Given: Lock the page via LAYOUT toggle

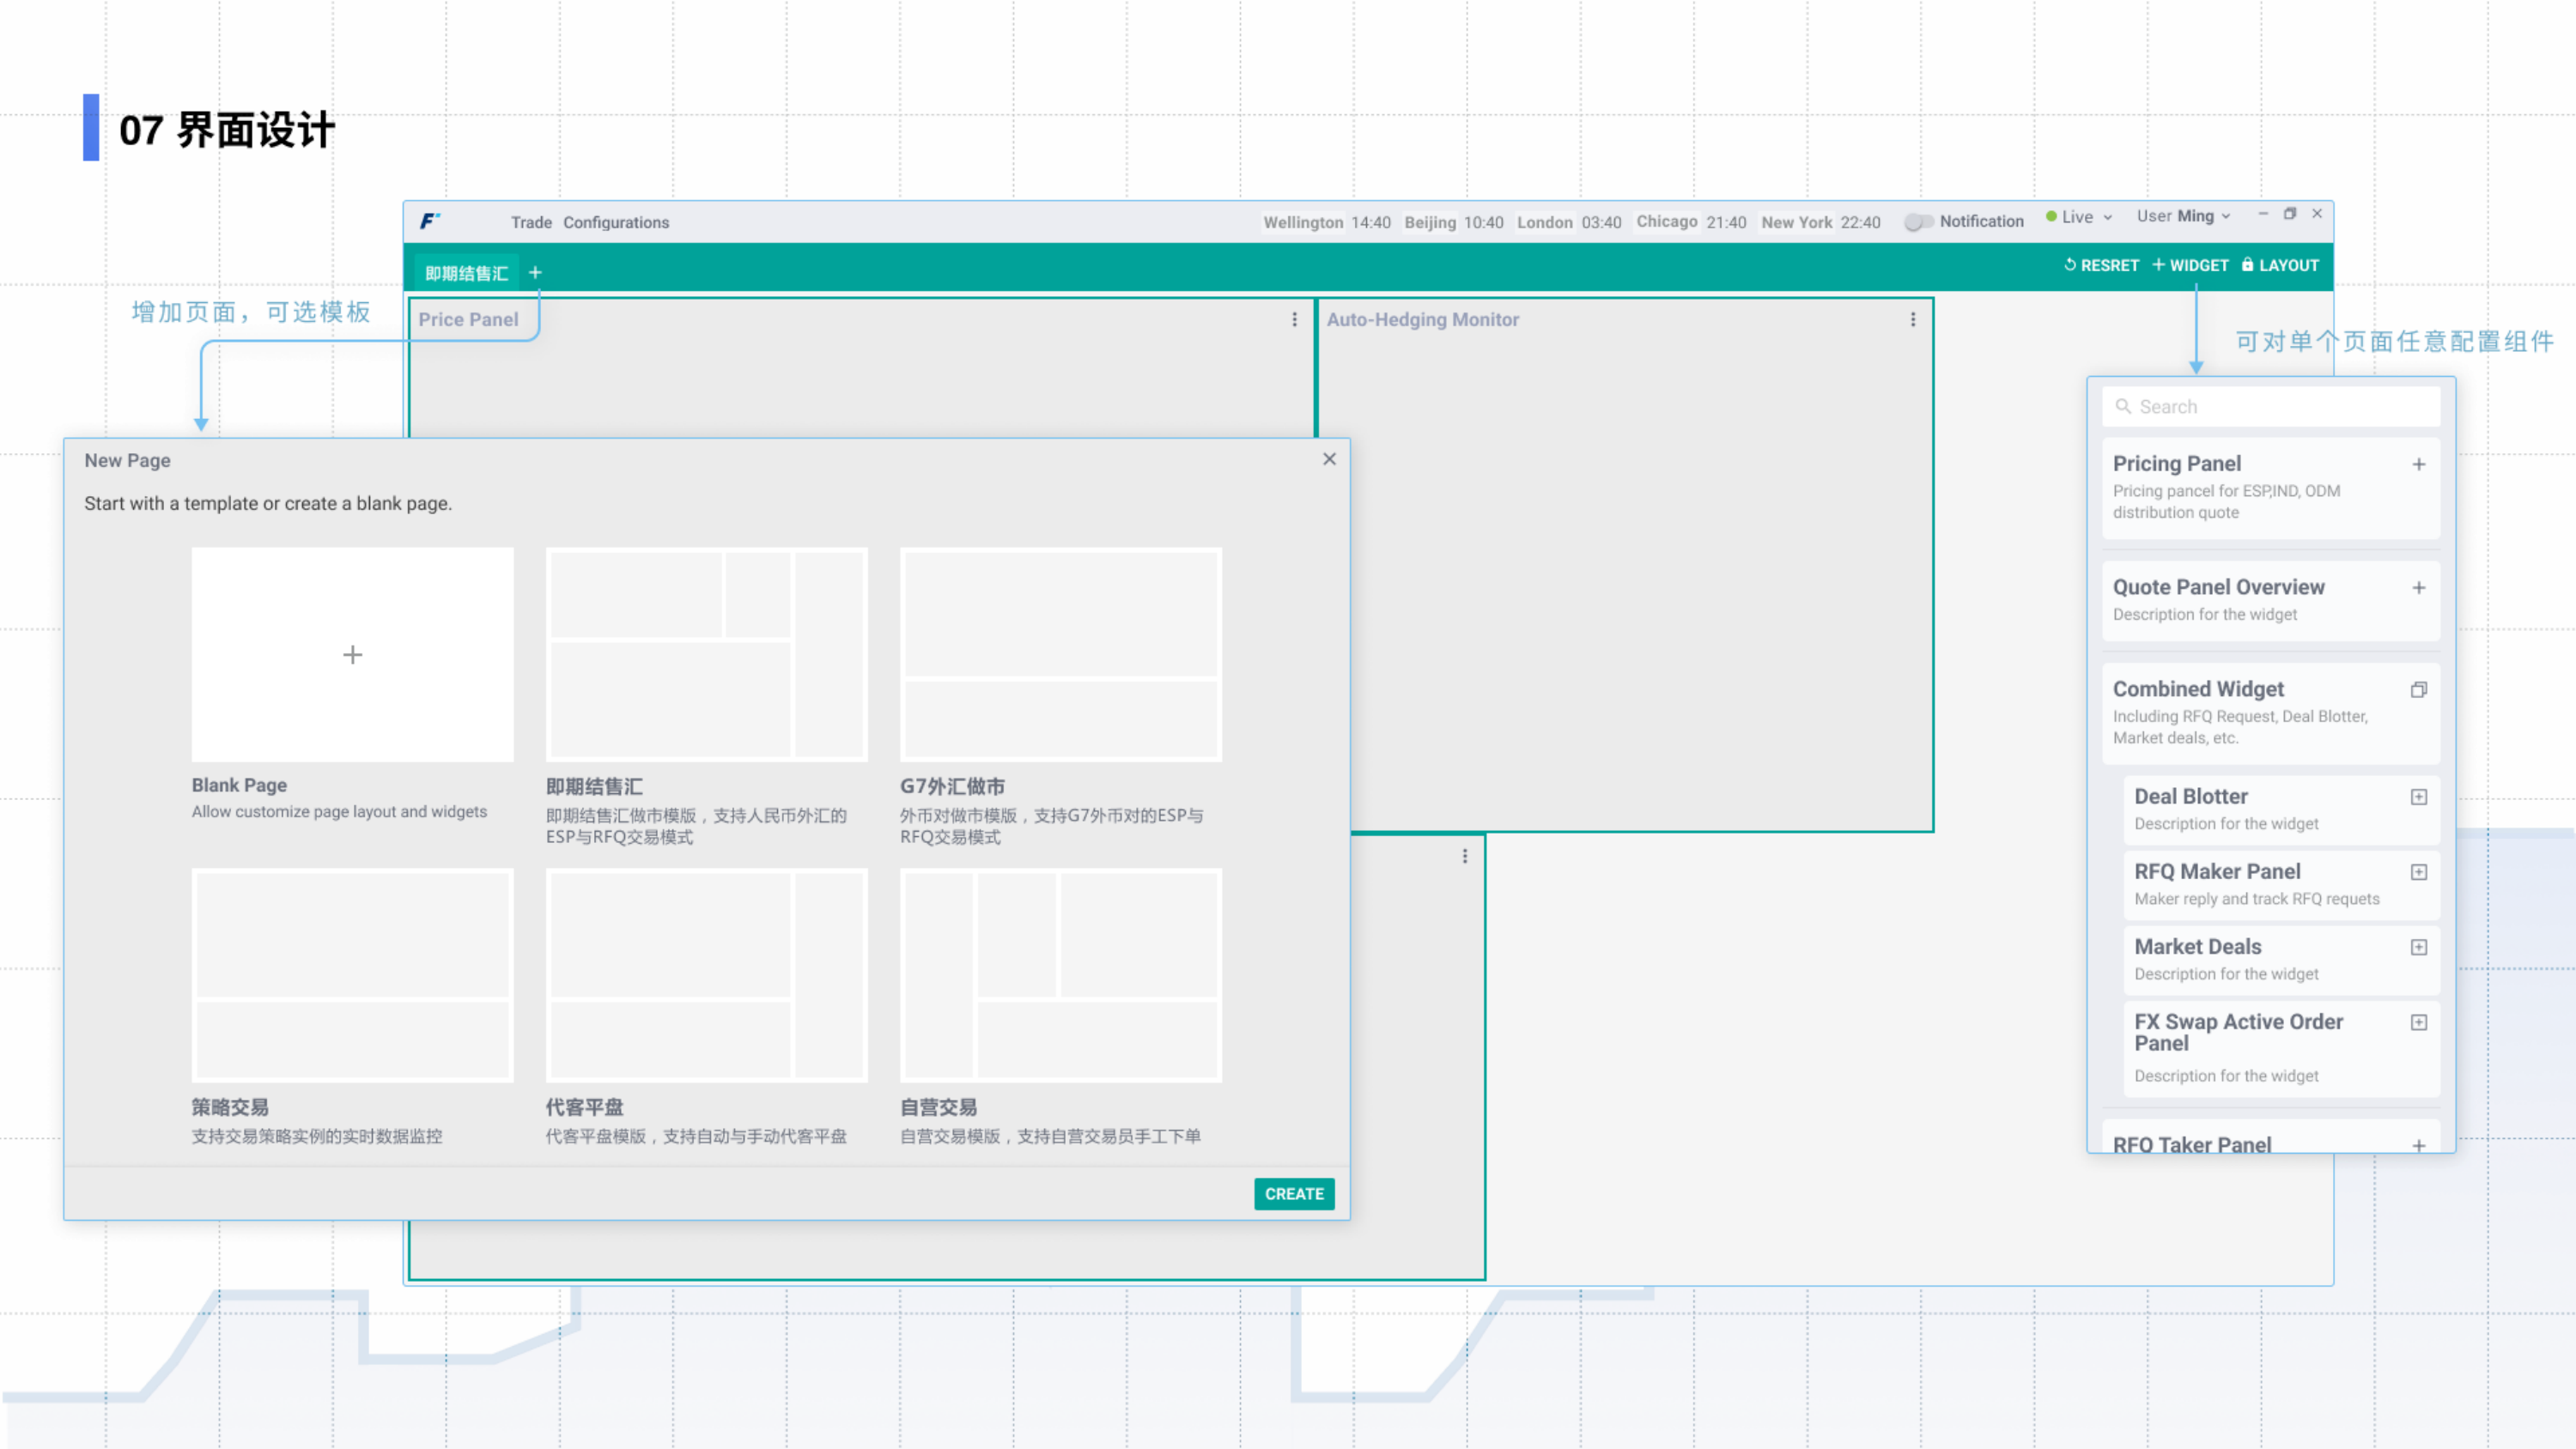Looking at the screenshot, I should click(2280, 265).
